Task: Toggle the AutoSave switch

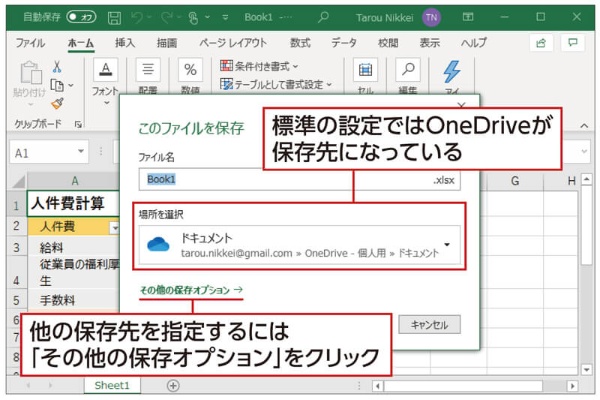Action: [x=81, y=17]
